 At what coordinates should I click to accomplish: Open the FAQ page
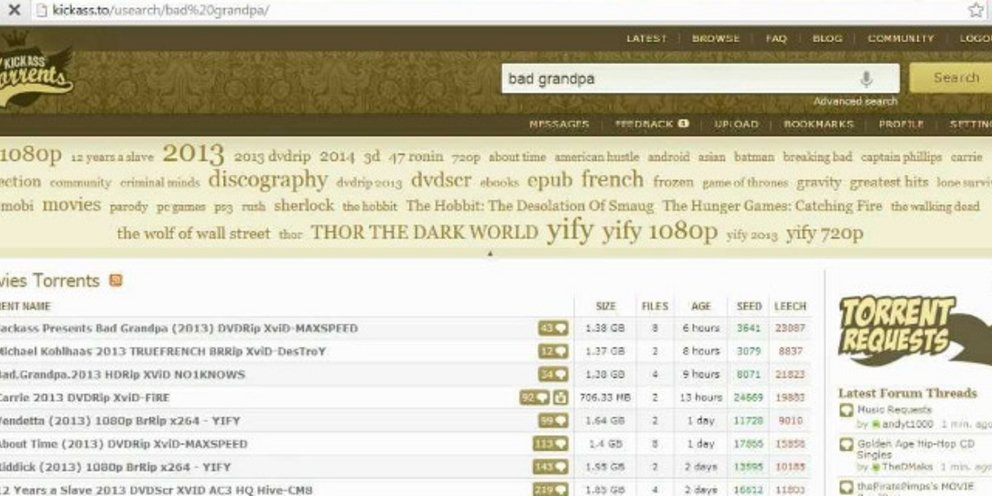click(776, 39)
